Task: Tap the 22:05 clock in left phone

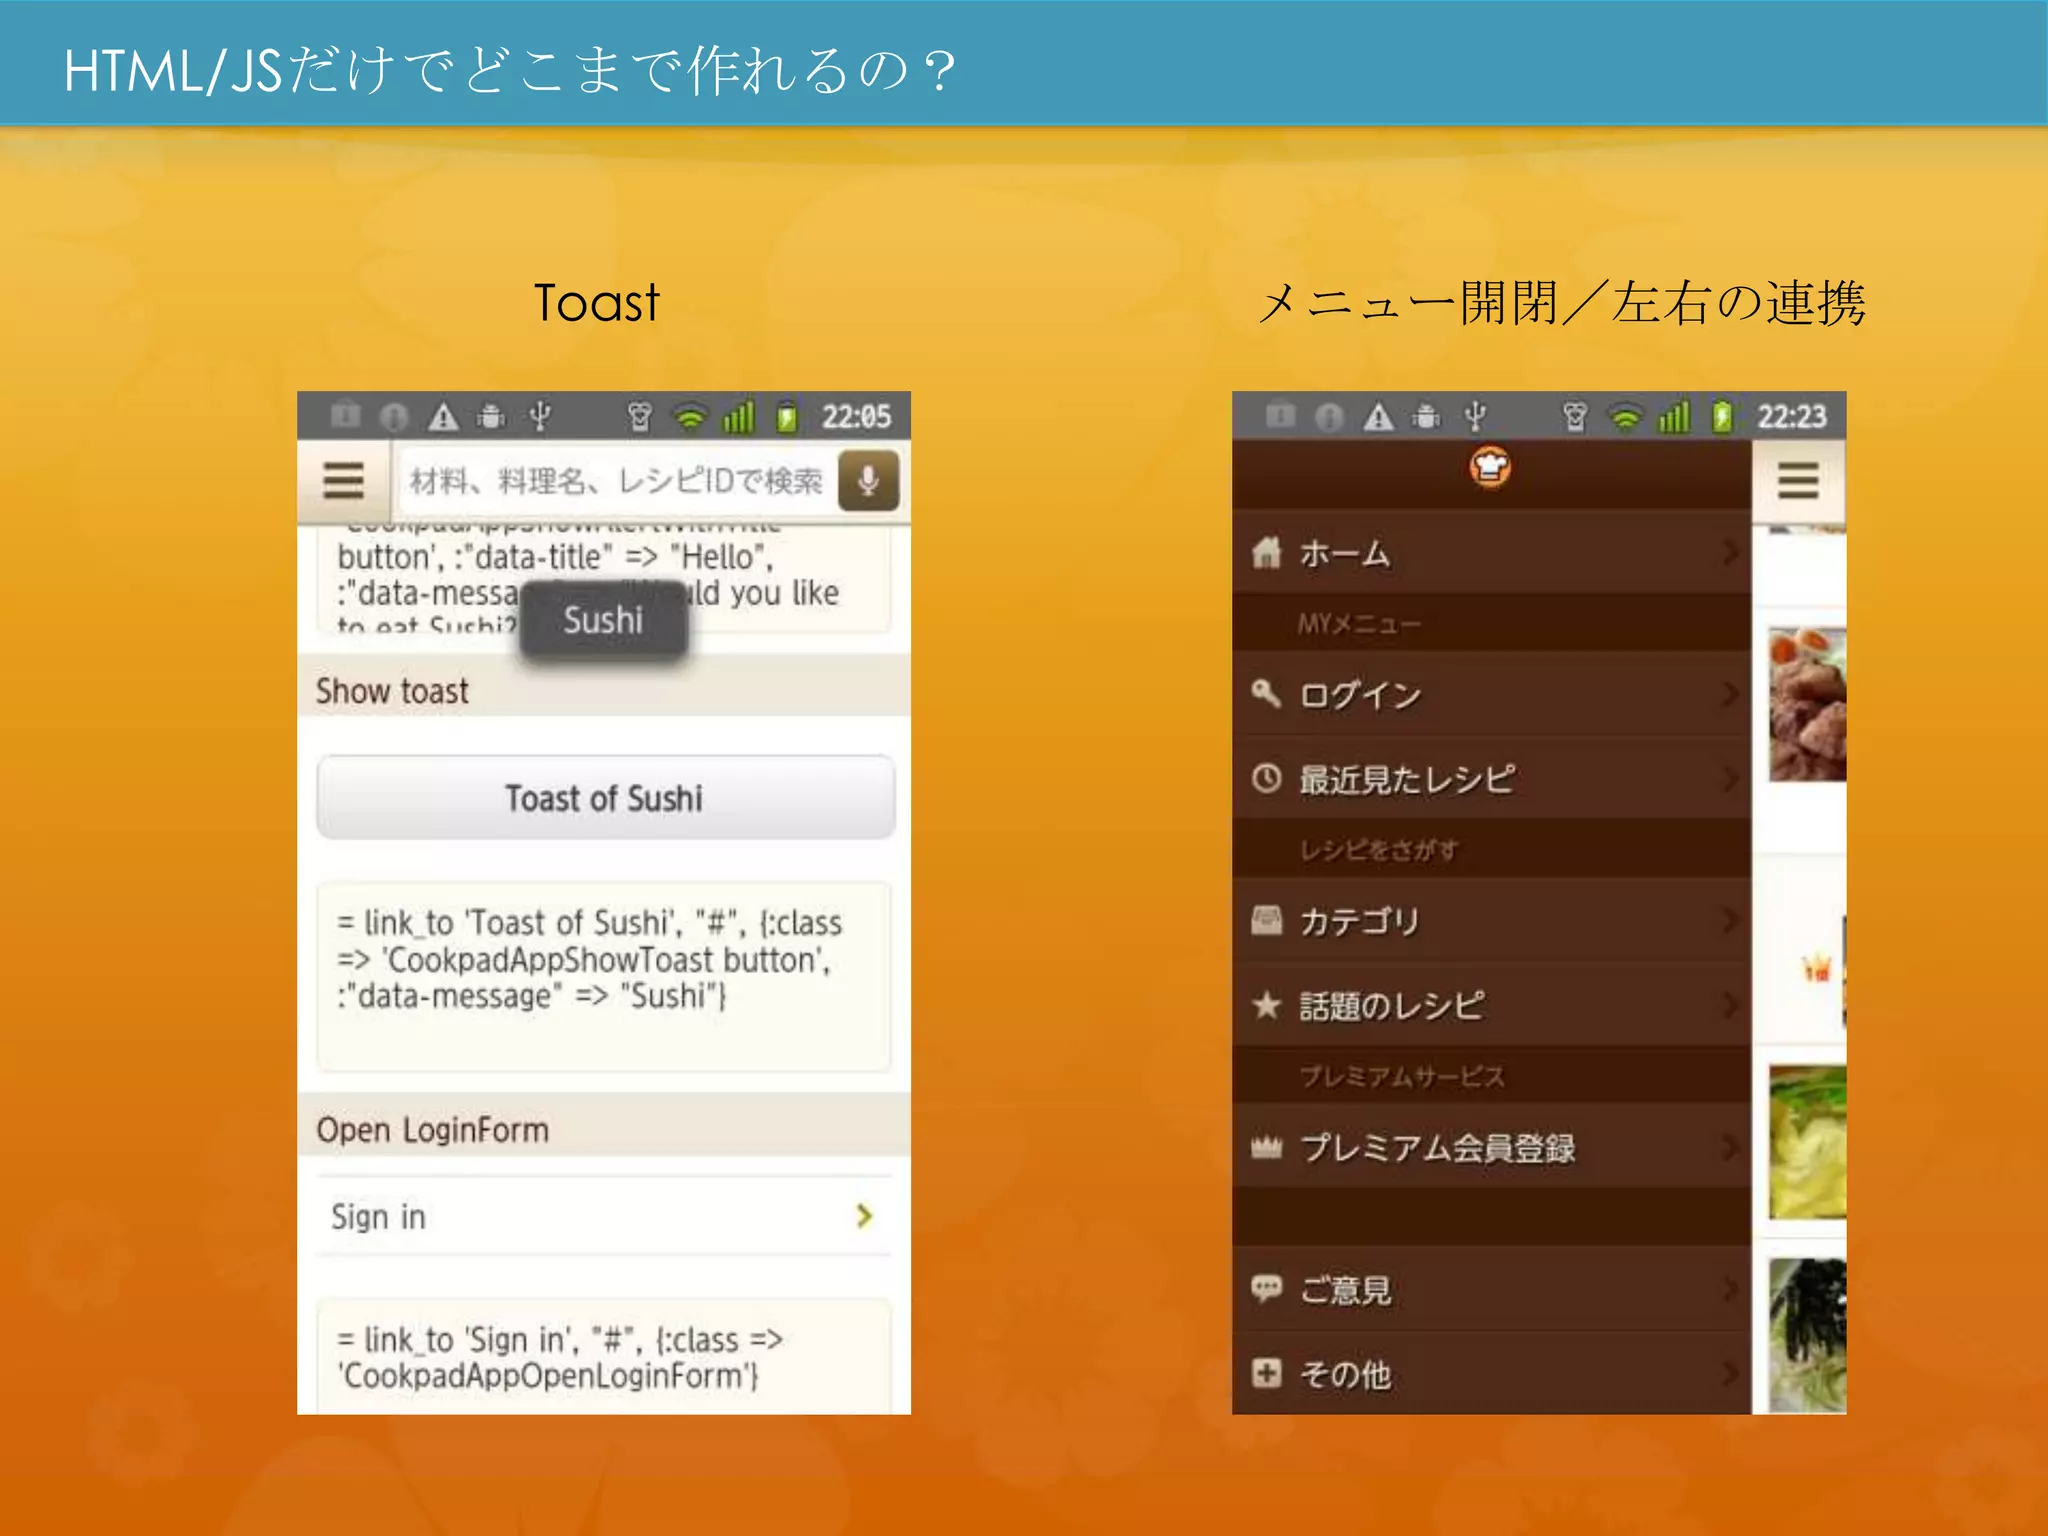Action: tap(856, 416)
